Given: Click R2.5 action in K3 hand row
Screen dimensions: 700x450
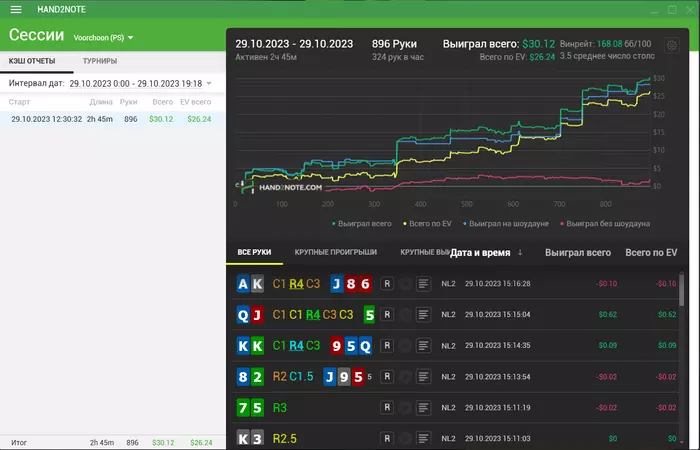Looking at the screenshot, I should tap(284, 438).
